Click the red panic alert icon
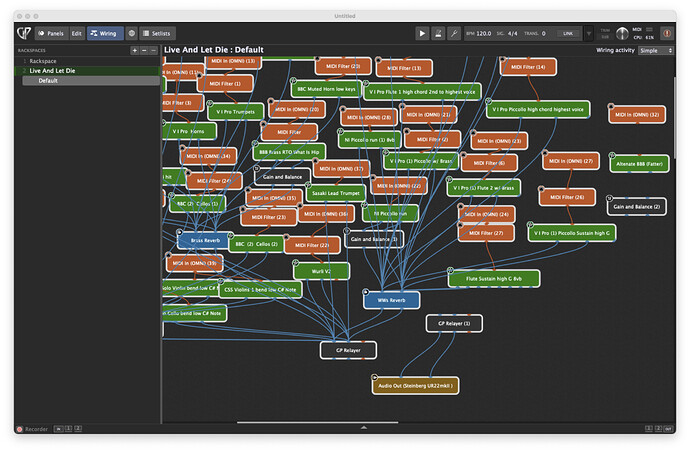The image size is (690, 451). (667, 33)
